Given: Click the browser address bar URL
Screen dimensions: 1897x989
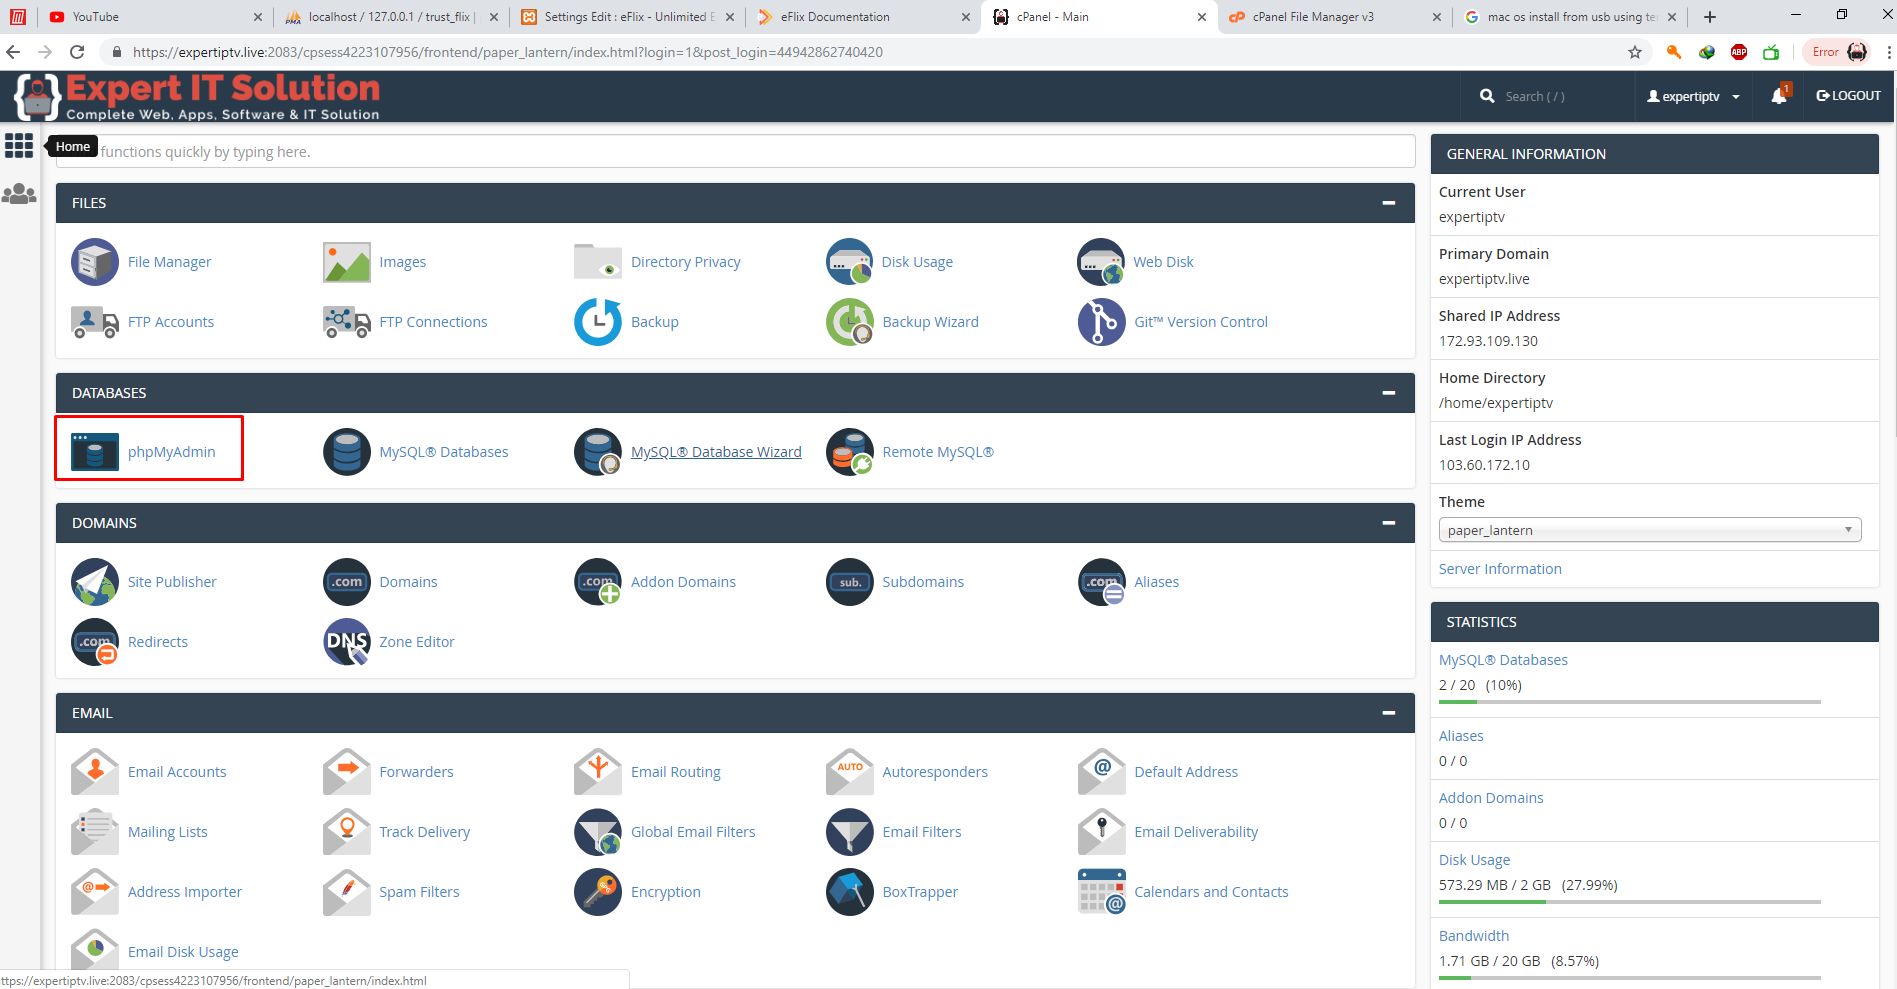Looking at the screenshot, I should [x=508, y=52].
